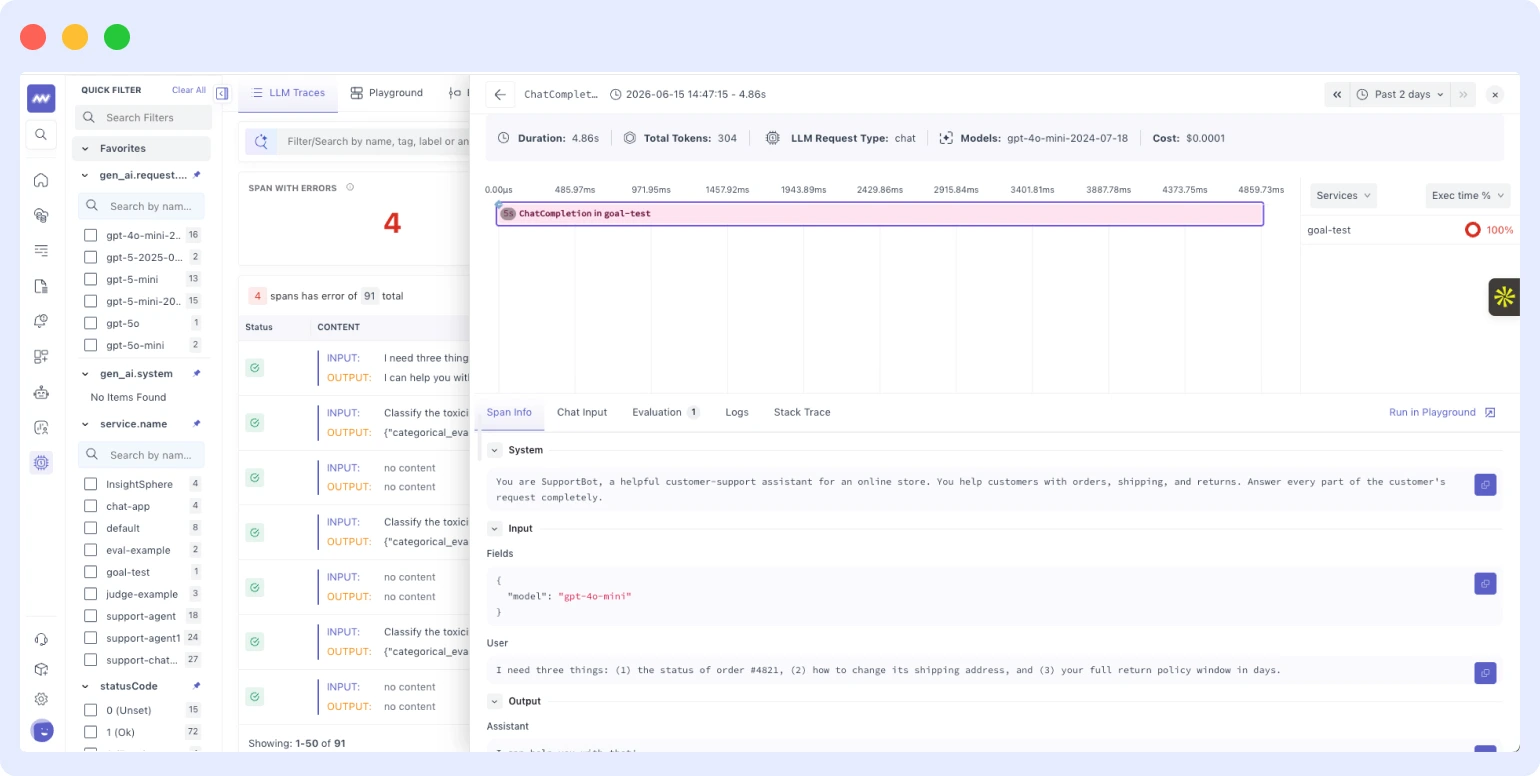This screenshot has width=1540, height=776.
Task: Click the AI search sparkle icon
Action: pos(261,141)
